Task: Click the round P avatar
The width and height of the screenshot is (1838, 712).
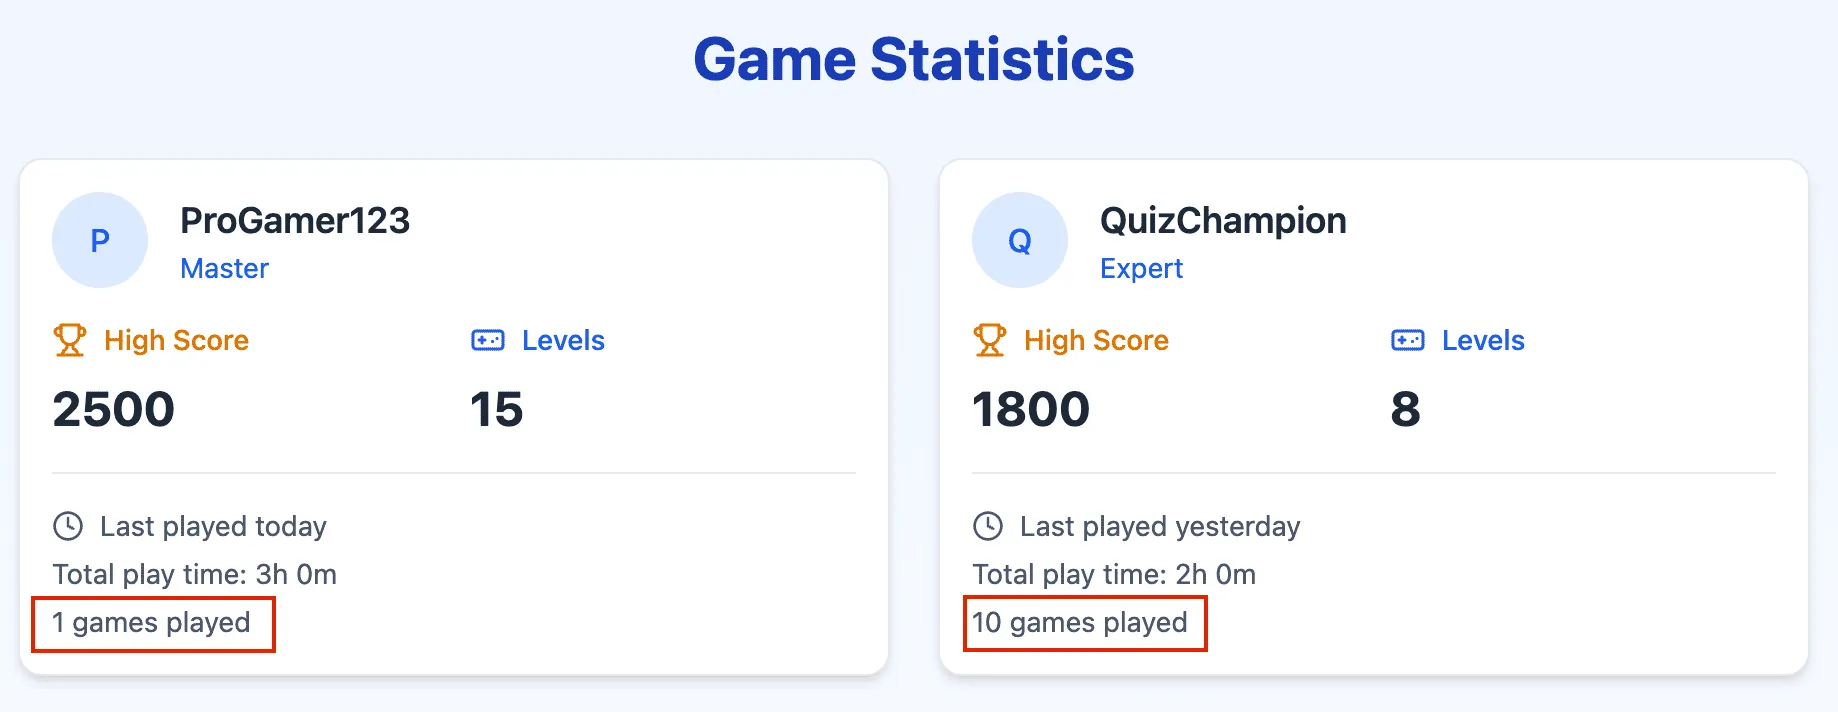Action: click(100, 240)
